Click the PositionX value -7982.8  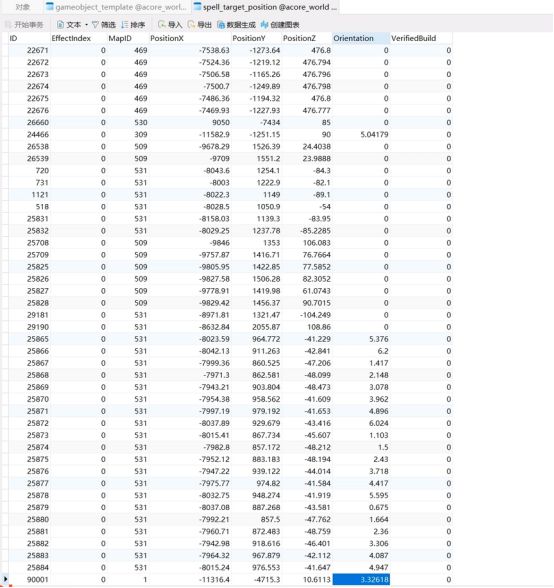click(x=216, y=447)
